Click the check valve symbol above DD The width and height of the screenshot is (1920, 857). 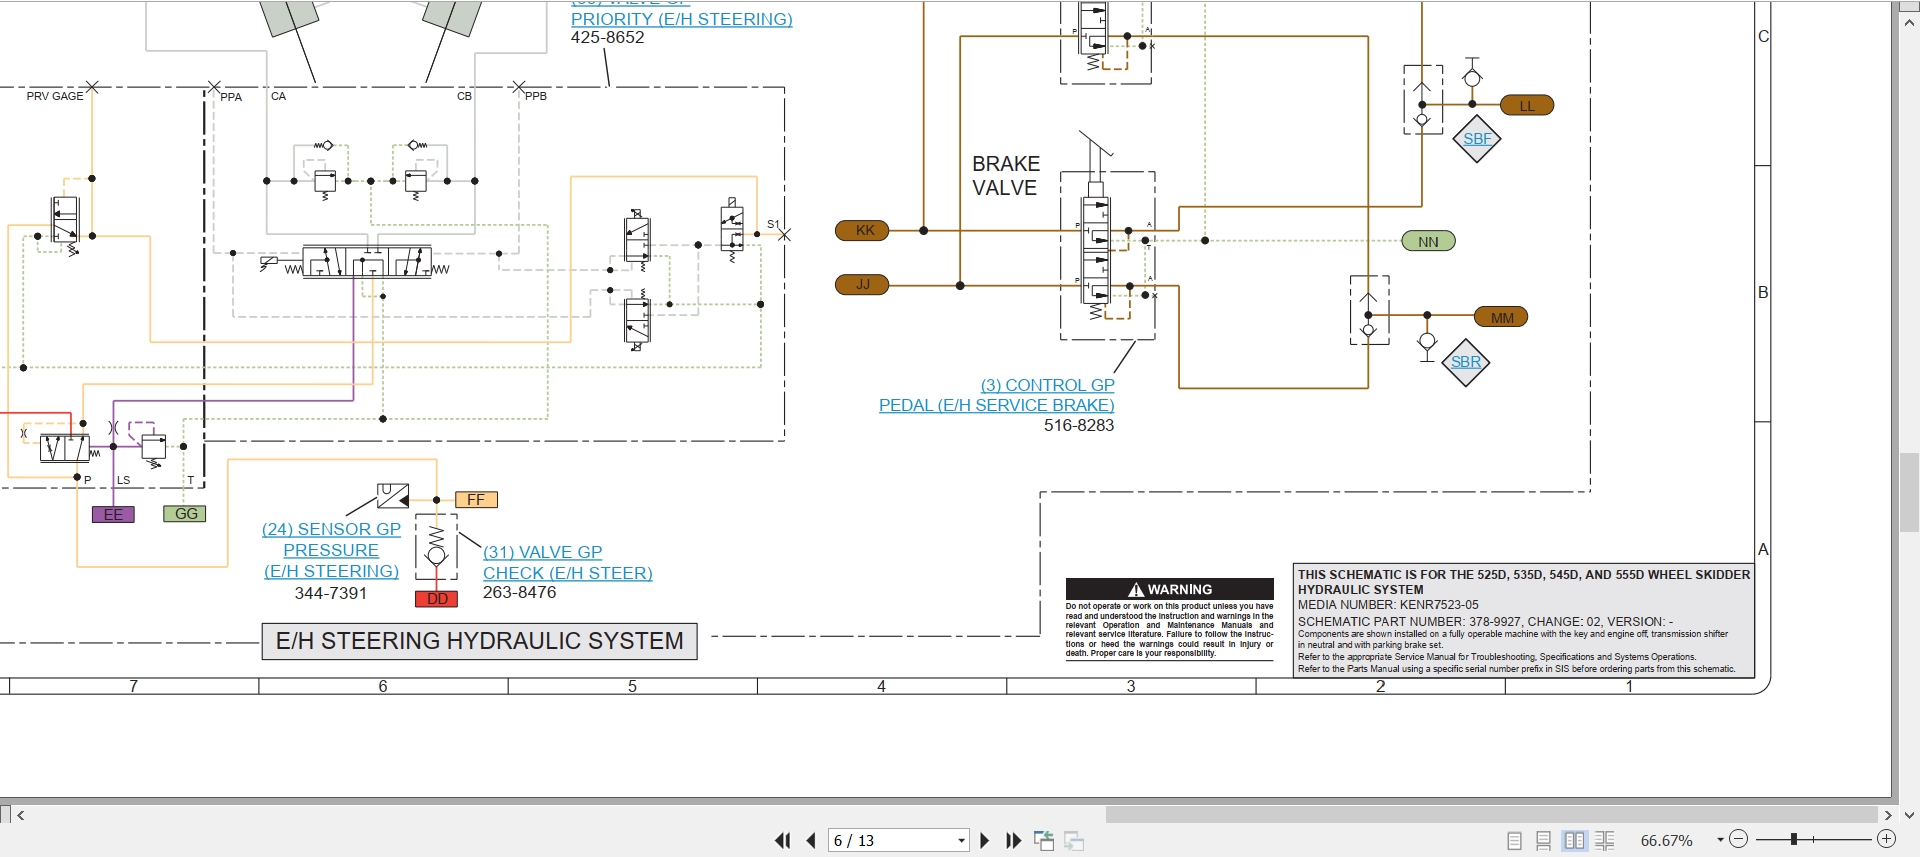[436, 548]
